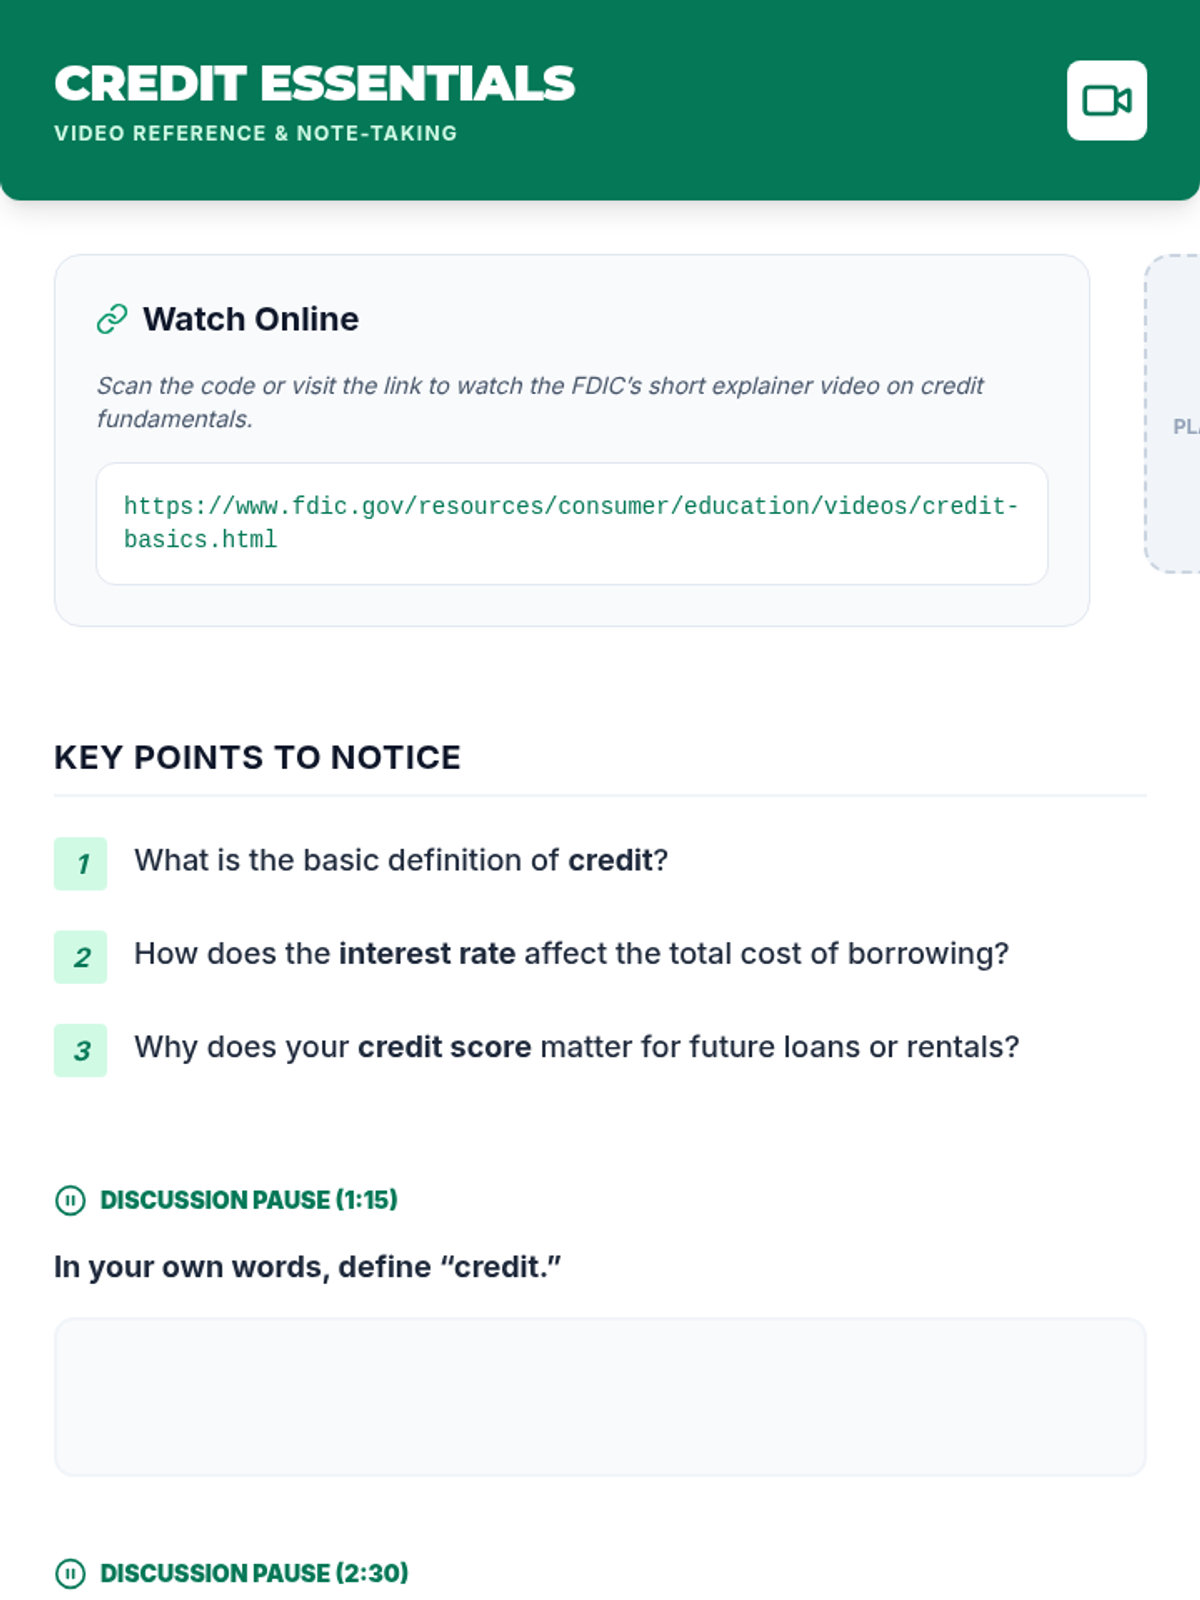
Task: Click the chain link icon beside Watch Online
Action: 112,319
